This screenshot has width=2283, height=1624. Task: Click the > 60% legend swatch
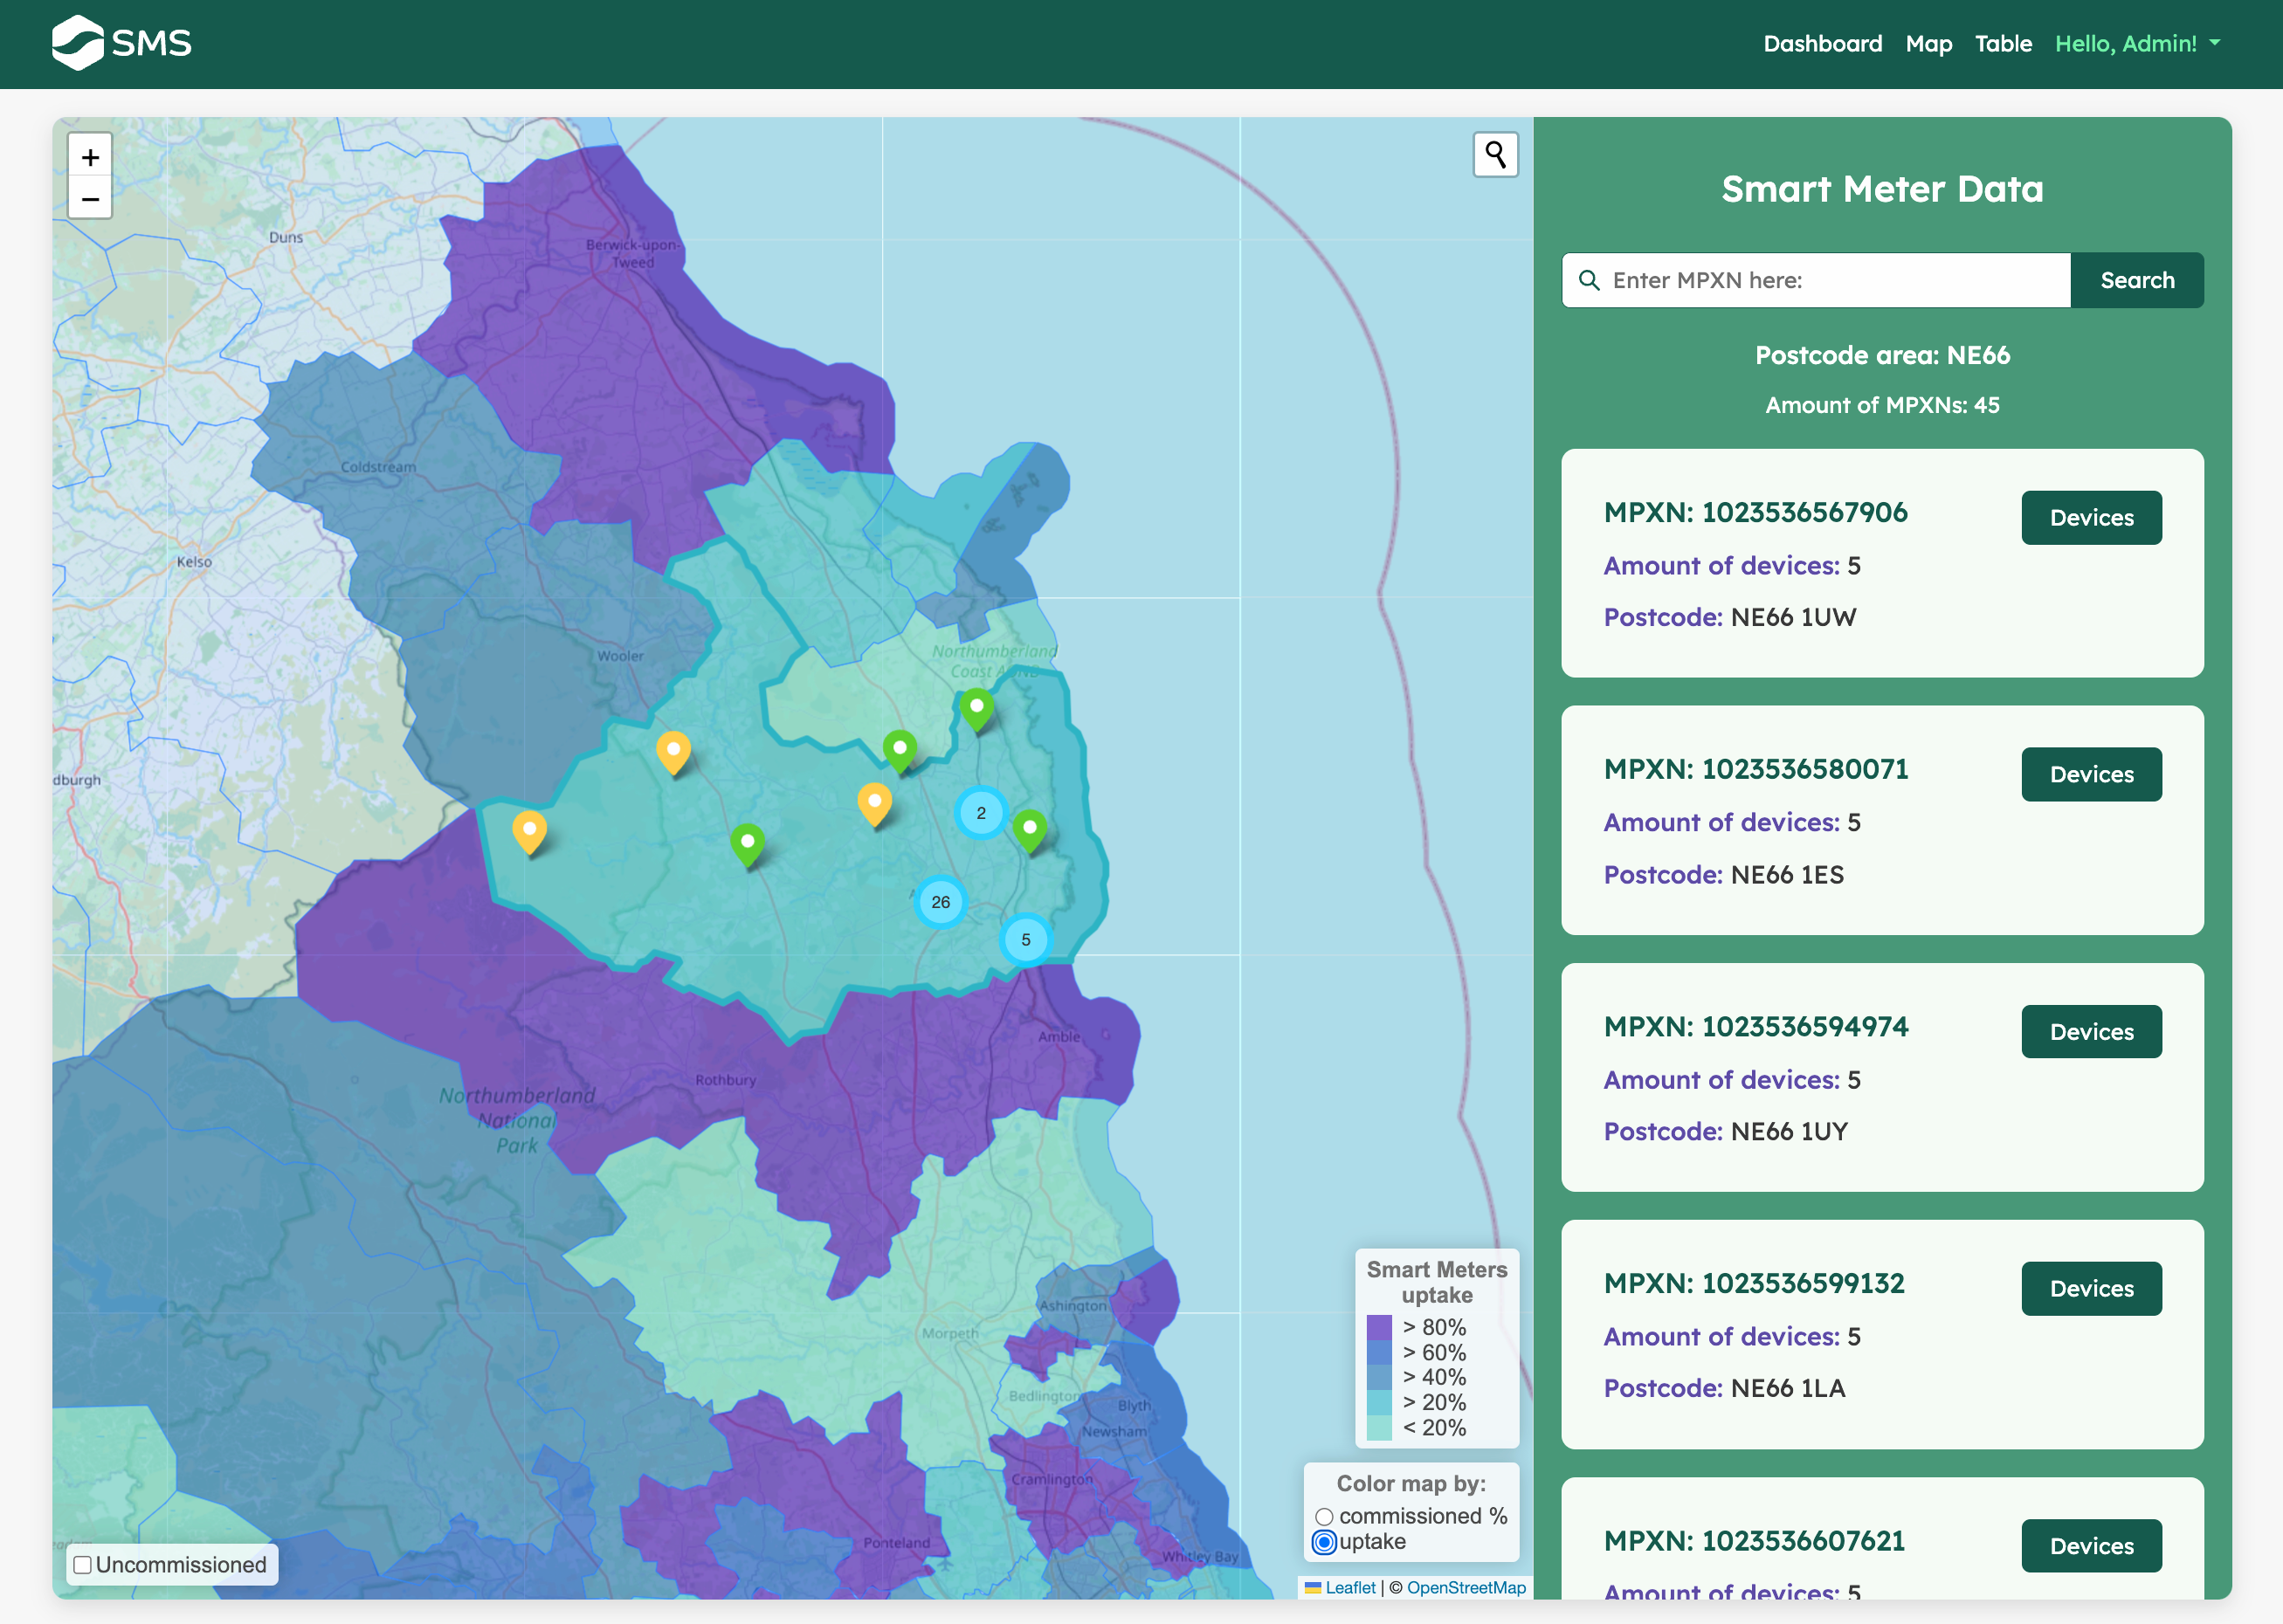pos(1379,1352)
